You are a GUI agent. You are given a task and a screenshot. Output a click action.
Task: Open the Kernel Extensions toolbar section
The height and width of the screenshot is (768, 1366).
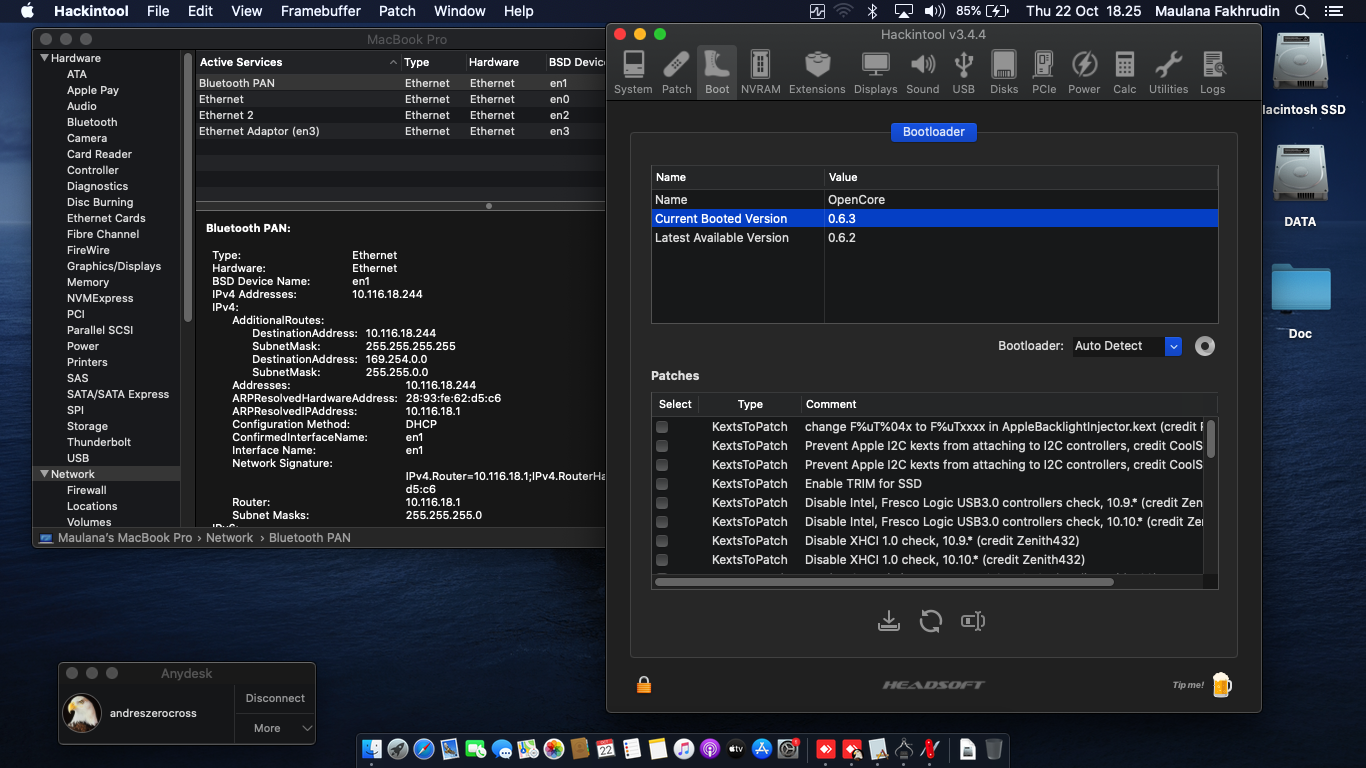coord(816,72)
